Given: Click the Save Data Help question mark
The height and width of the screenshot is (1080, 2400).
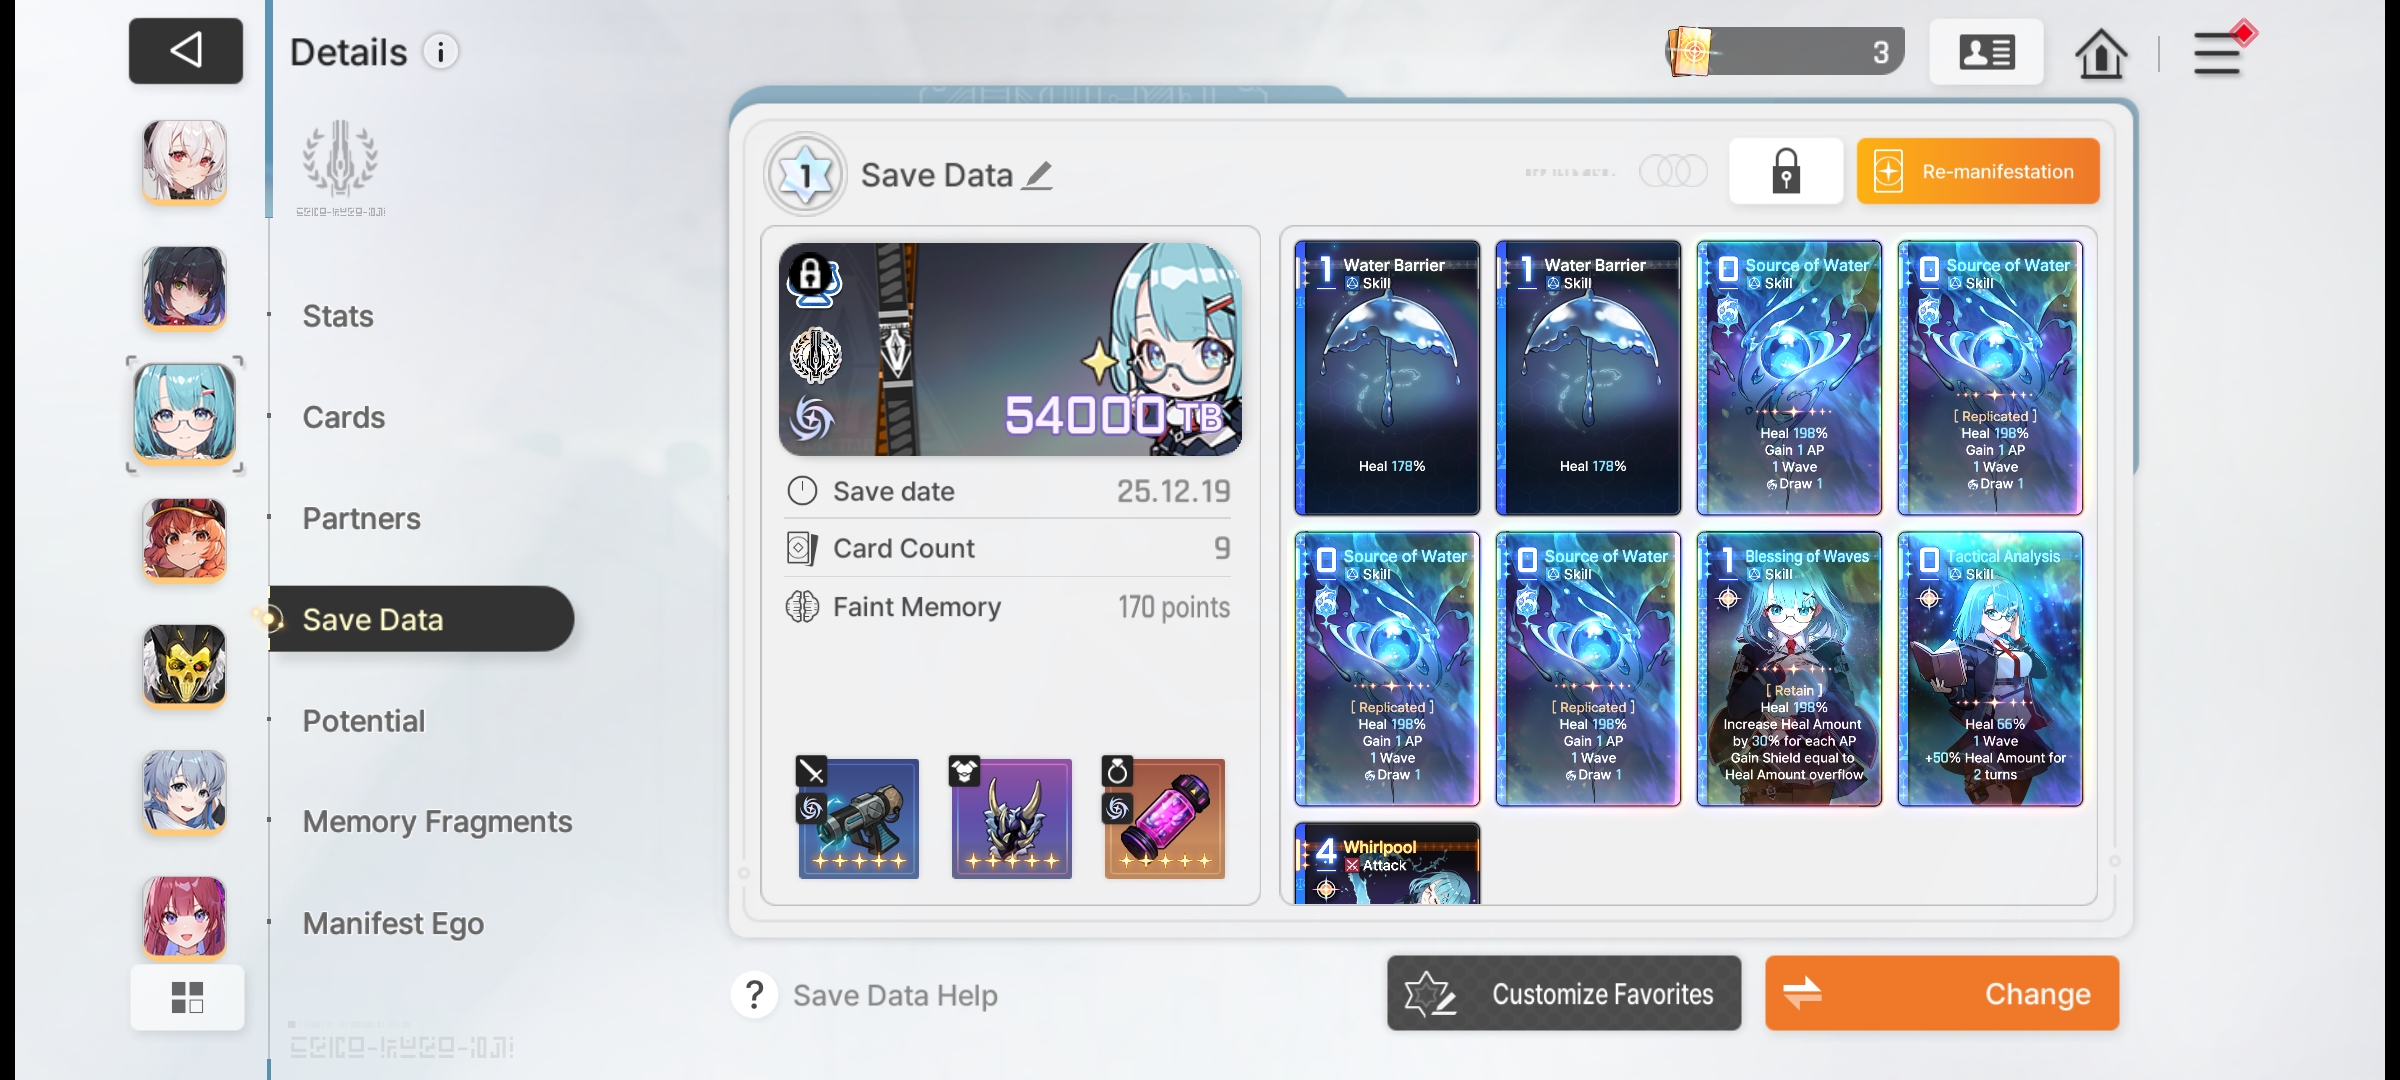Looking at the screenshot, I should point(755,995).
